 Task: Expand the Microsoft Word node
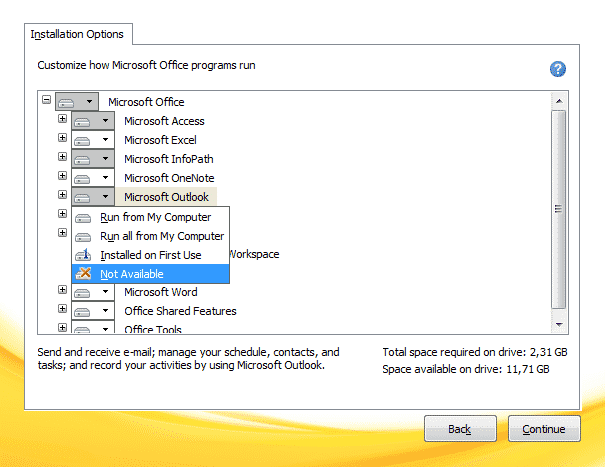(x=63, y=289)
